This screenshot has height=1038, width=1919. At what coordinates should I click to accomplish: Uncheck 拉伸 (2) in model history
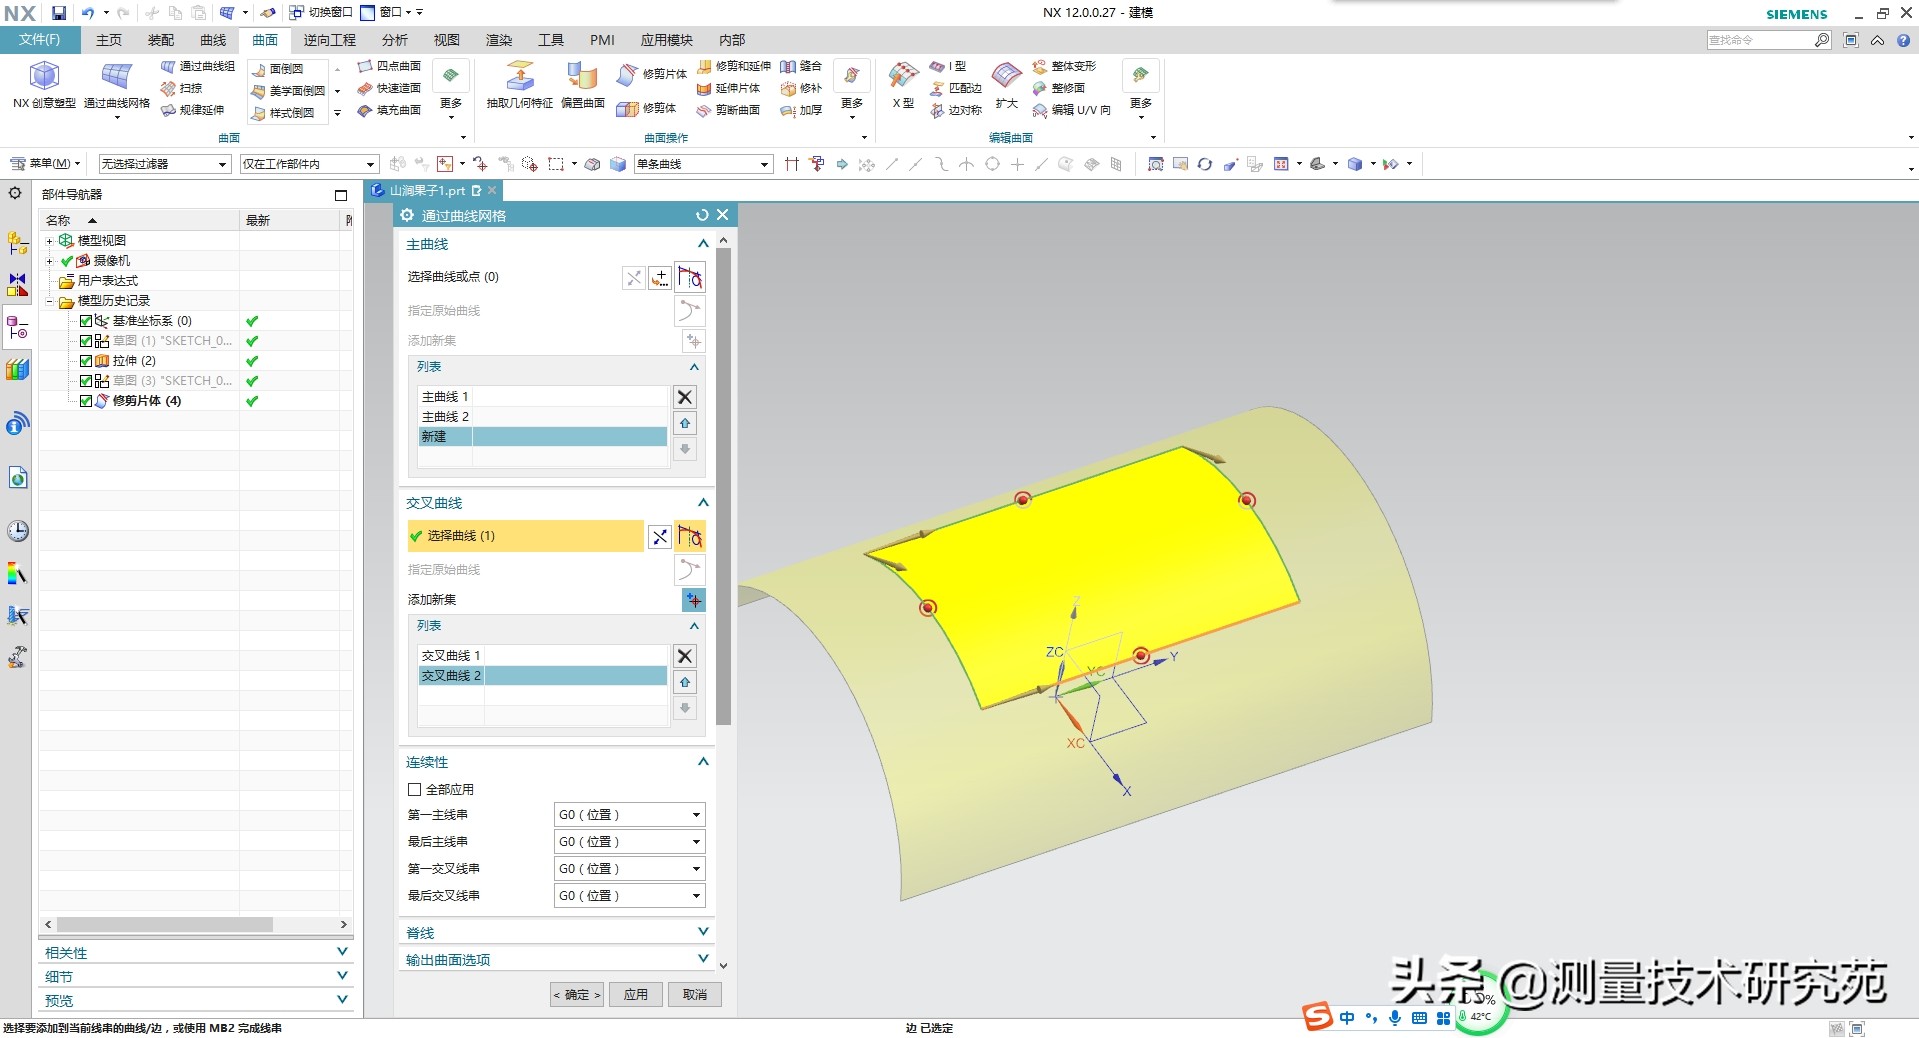[85, 360]
